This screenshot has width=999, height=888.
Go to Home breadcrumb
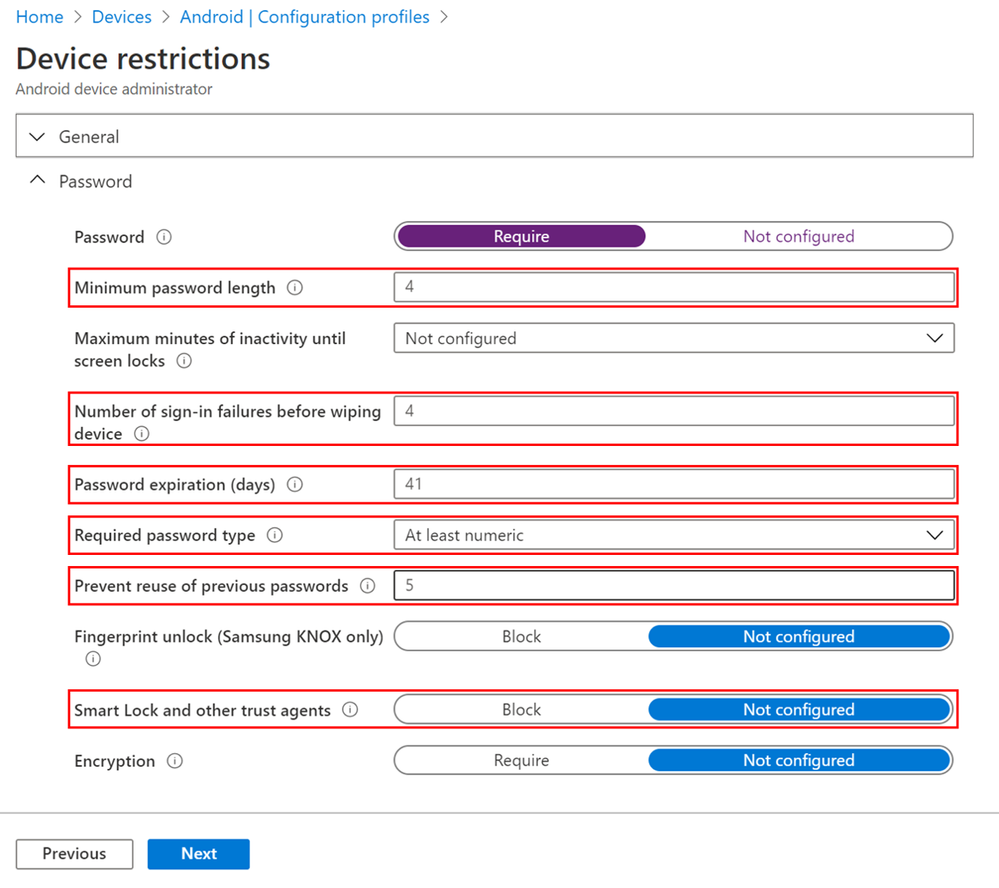click(x=40, y=17)
